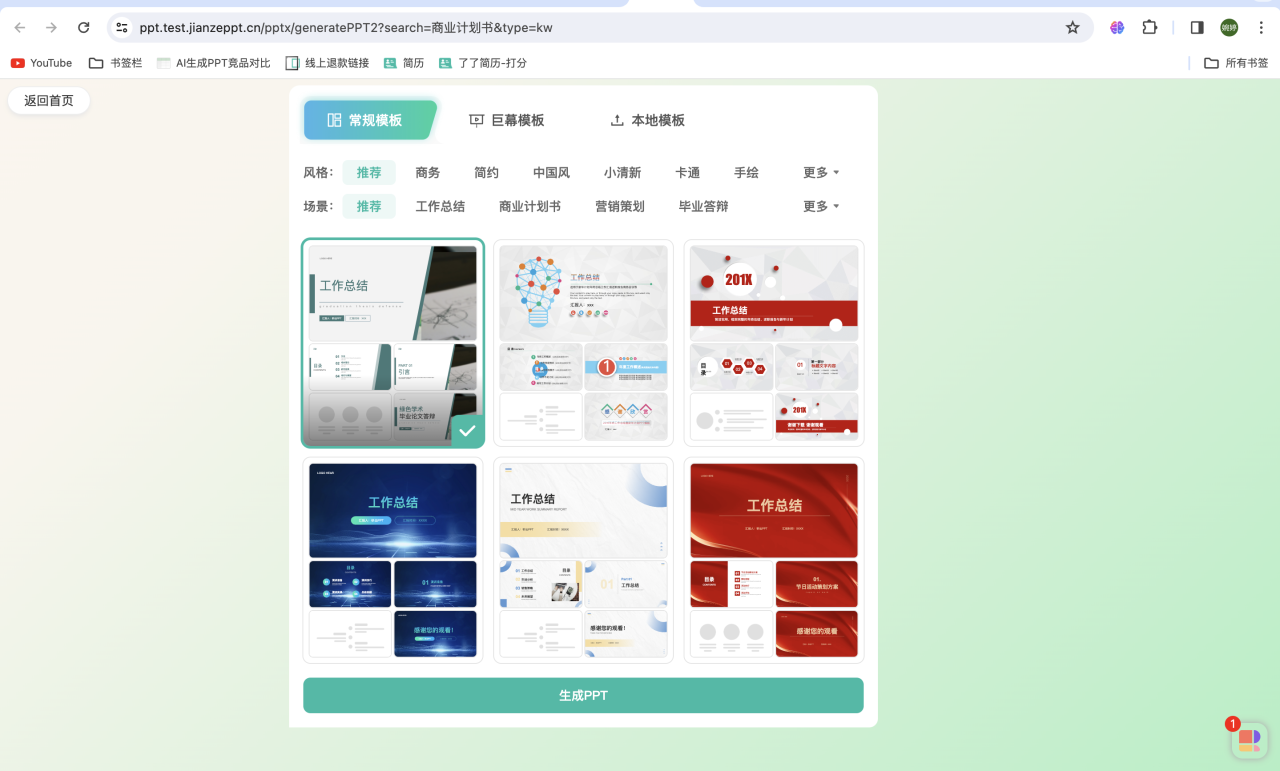This screenshot has width=1280, height=771.
Task: Open the 了了简历-打分 bookmark
Action: pos(482,63)
